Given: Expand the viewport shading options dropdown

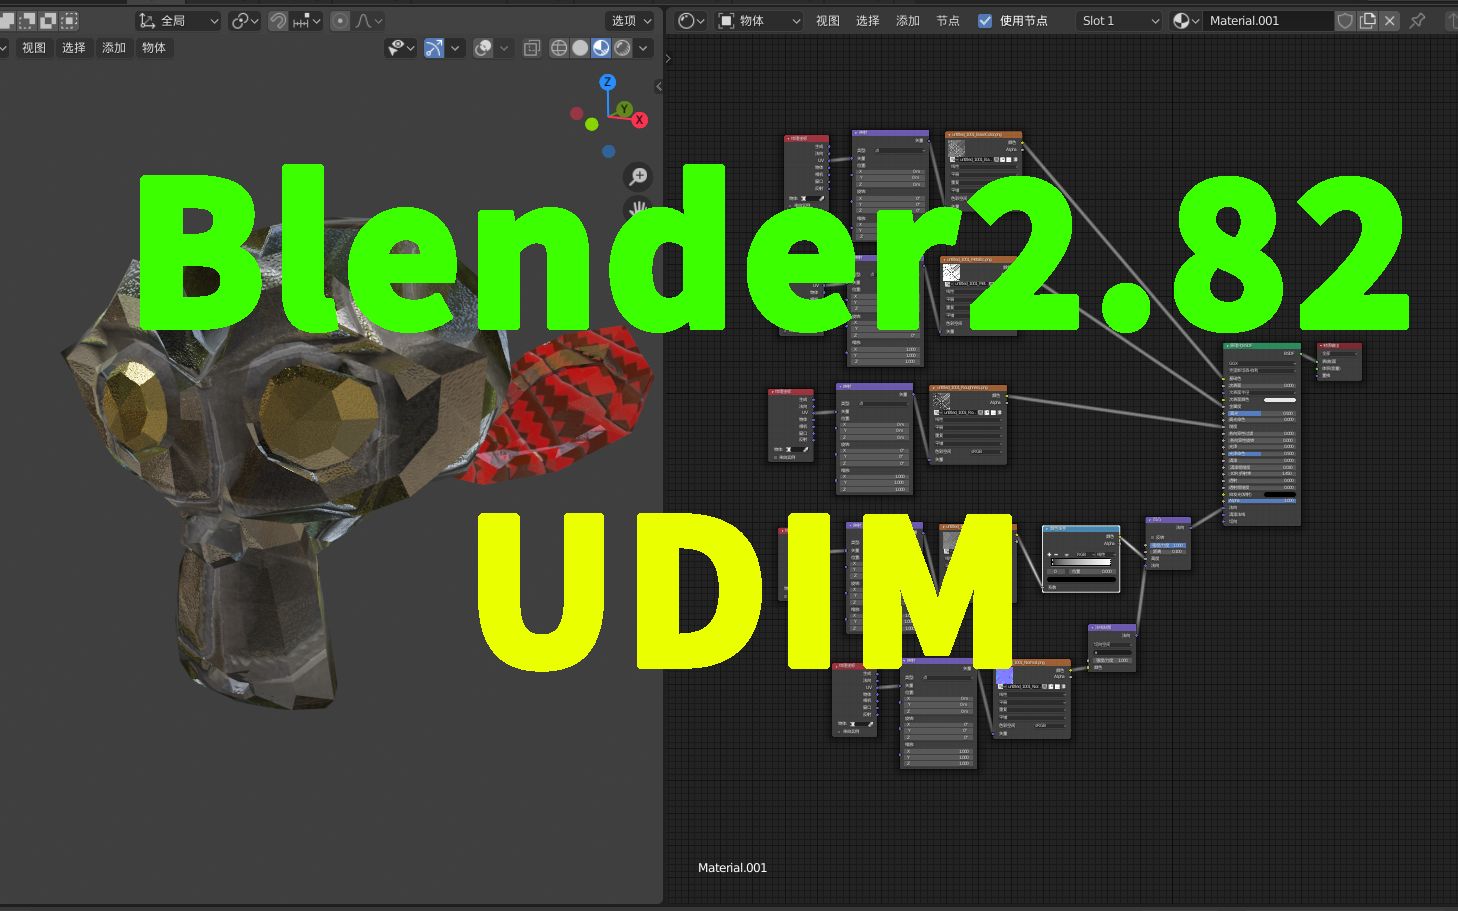Looking at the screenshot, I should tap(644, 47).
